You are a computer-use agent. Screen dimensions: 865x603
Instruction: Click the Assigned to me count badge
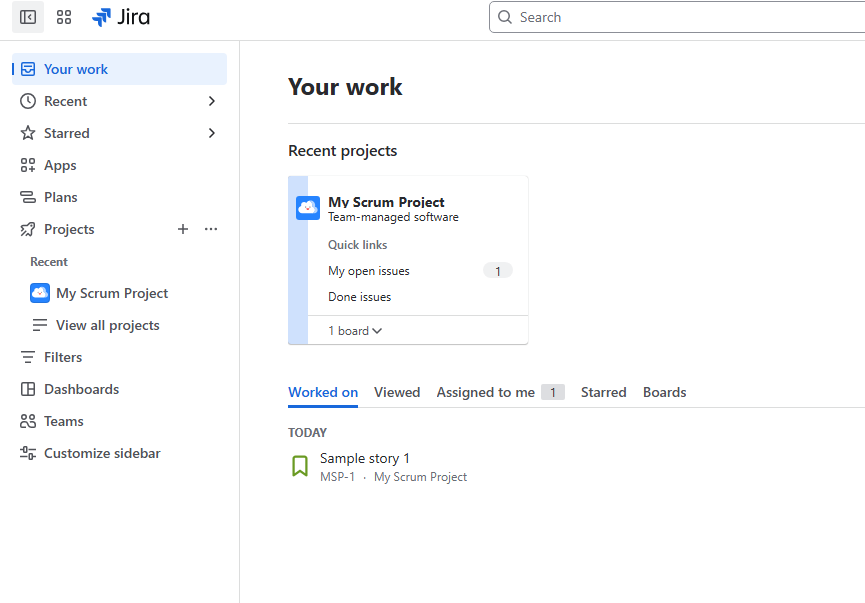553,392
